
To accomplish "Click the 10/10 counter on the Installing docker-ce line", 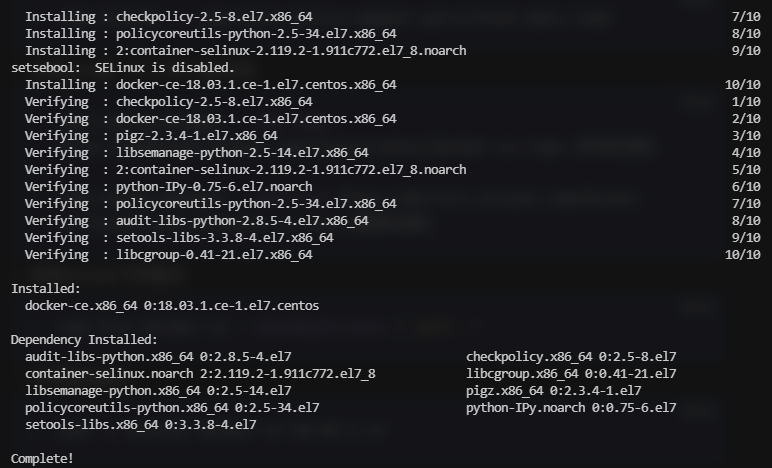I will [742, 85].
